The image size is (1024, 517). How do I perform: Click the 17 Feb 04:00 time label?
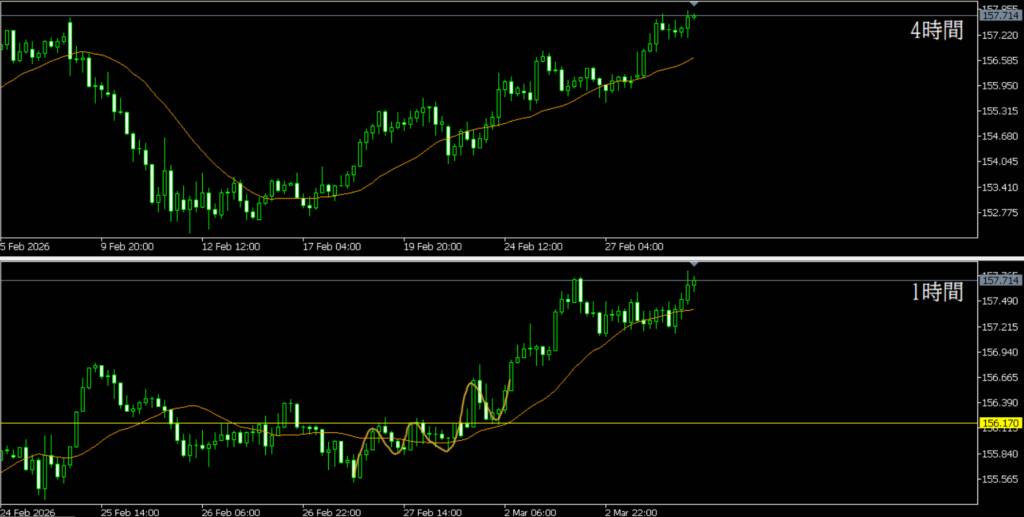point(333,246)
